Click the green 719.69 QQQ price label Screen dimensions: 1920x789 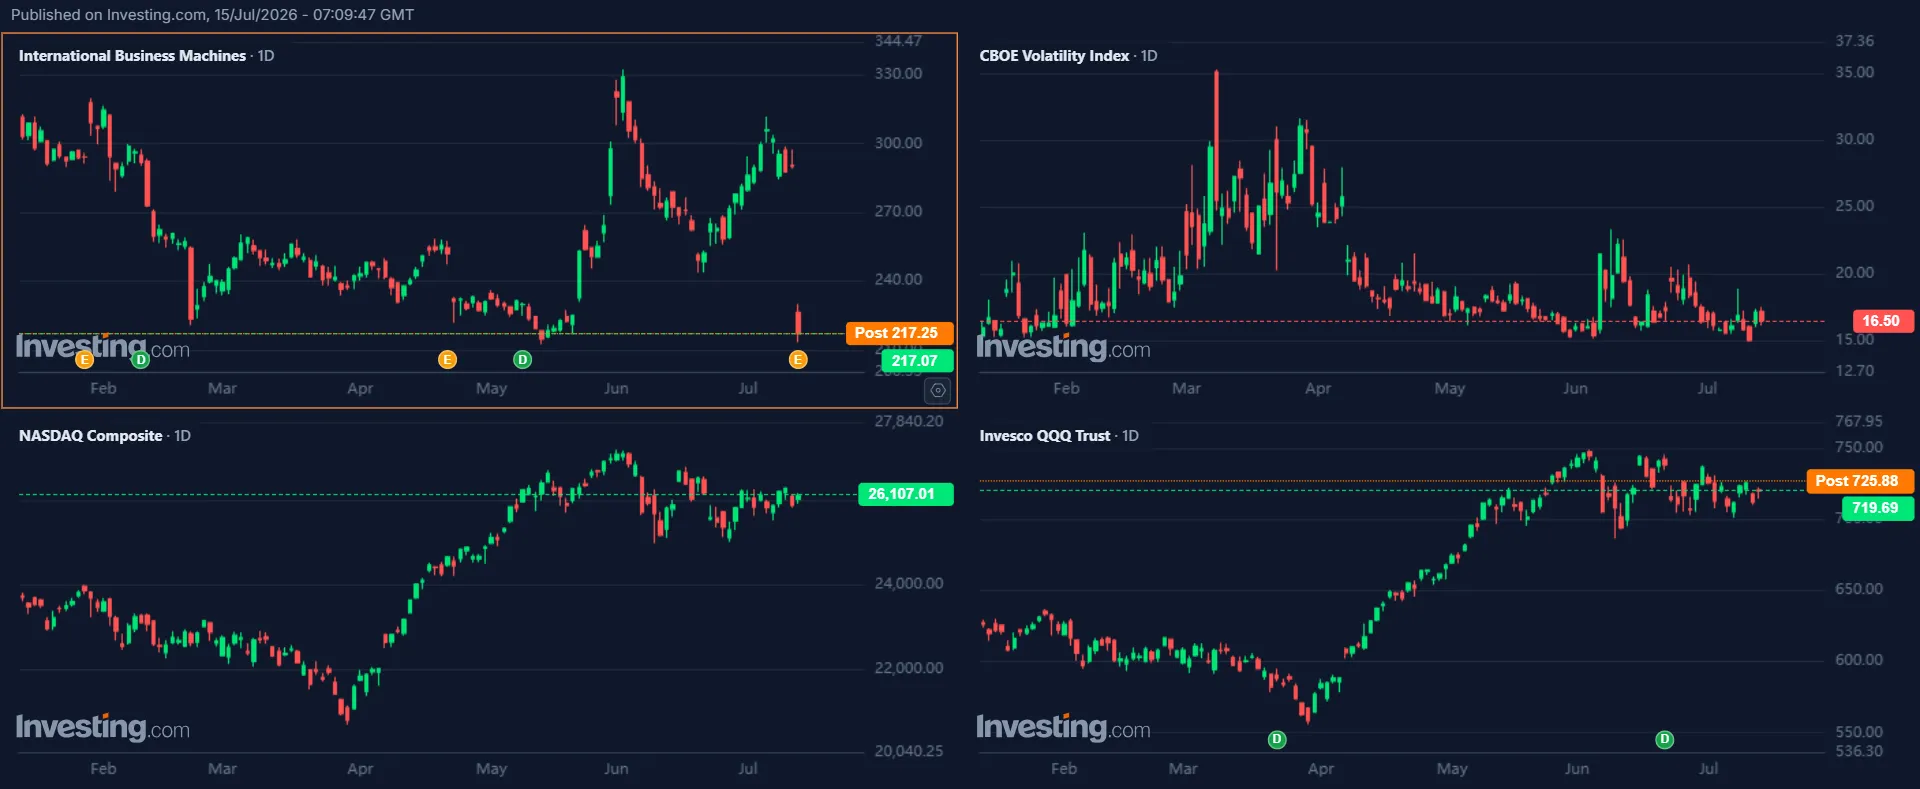1877,508
